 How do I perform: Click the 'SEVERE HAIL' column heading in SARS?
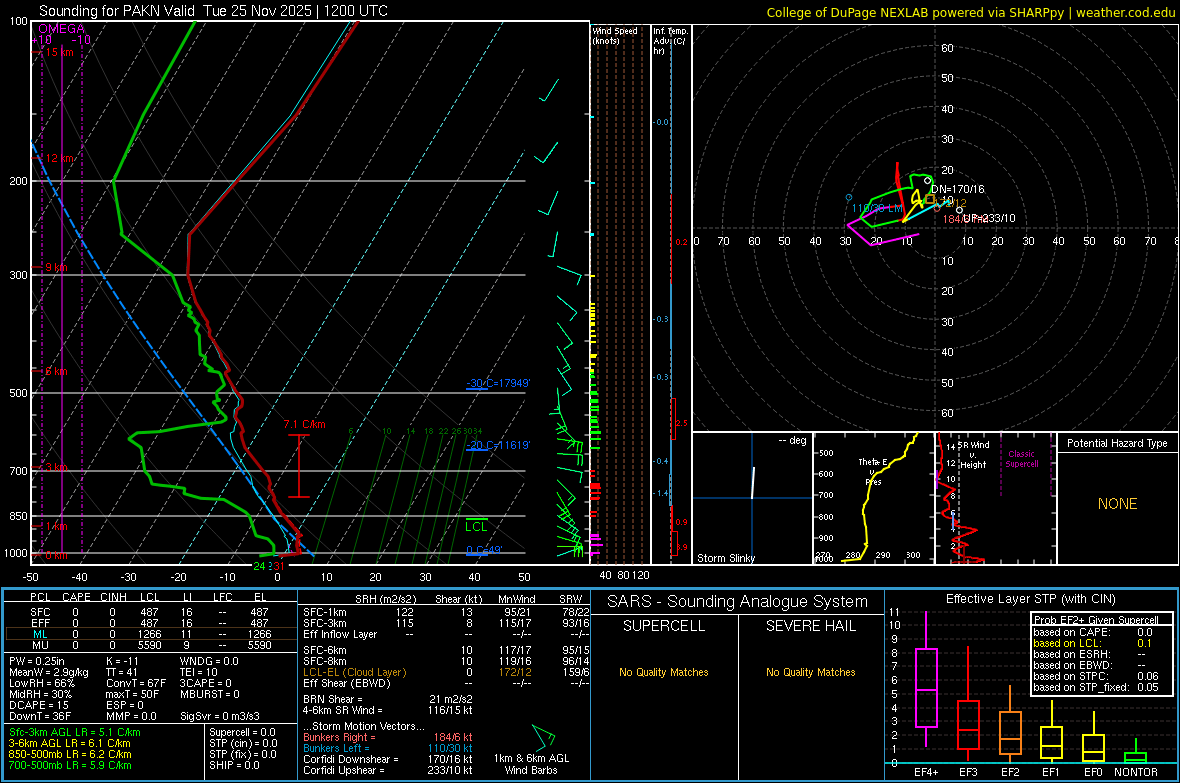tap(810, 626)
